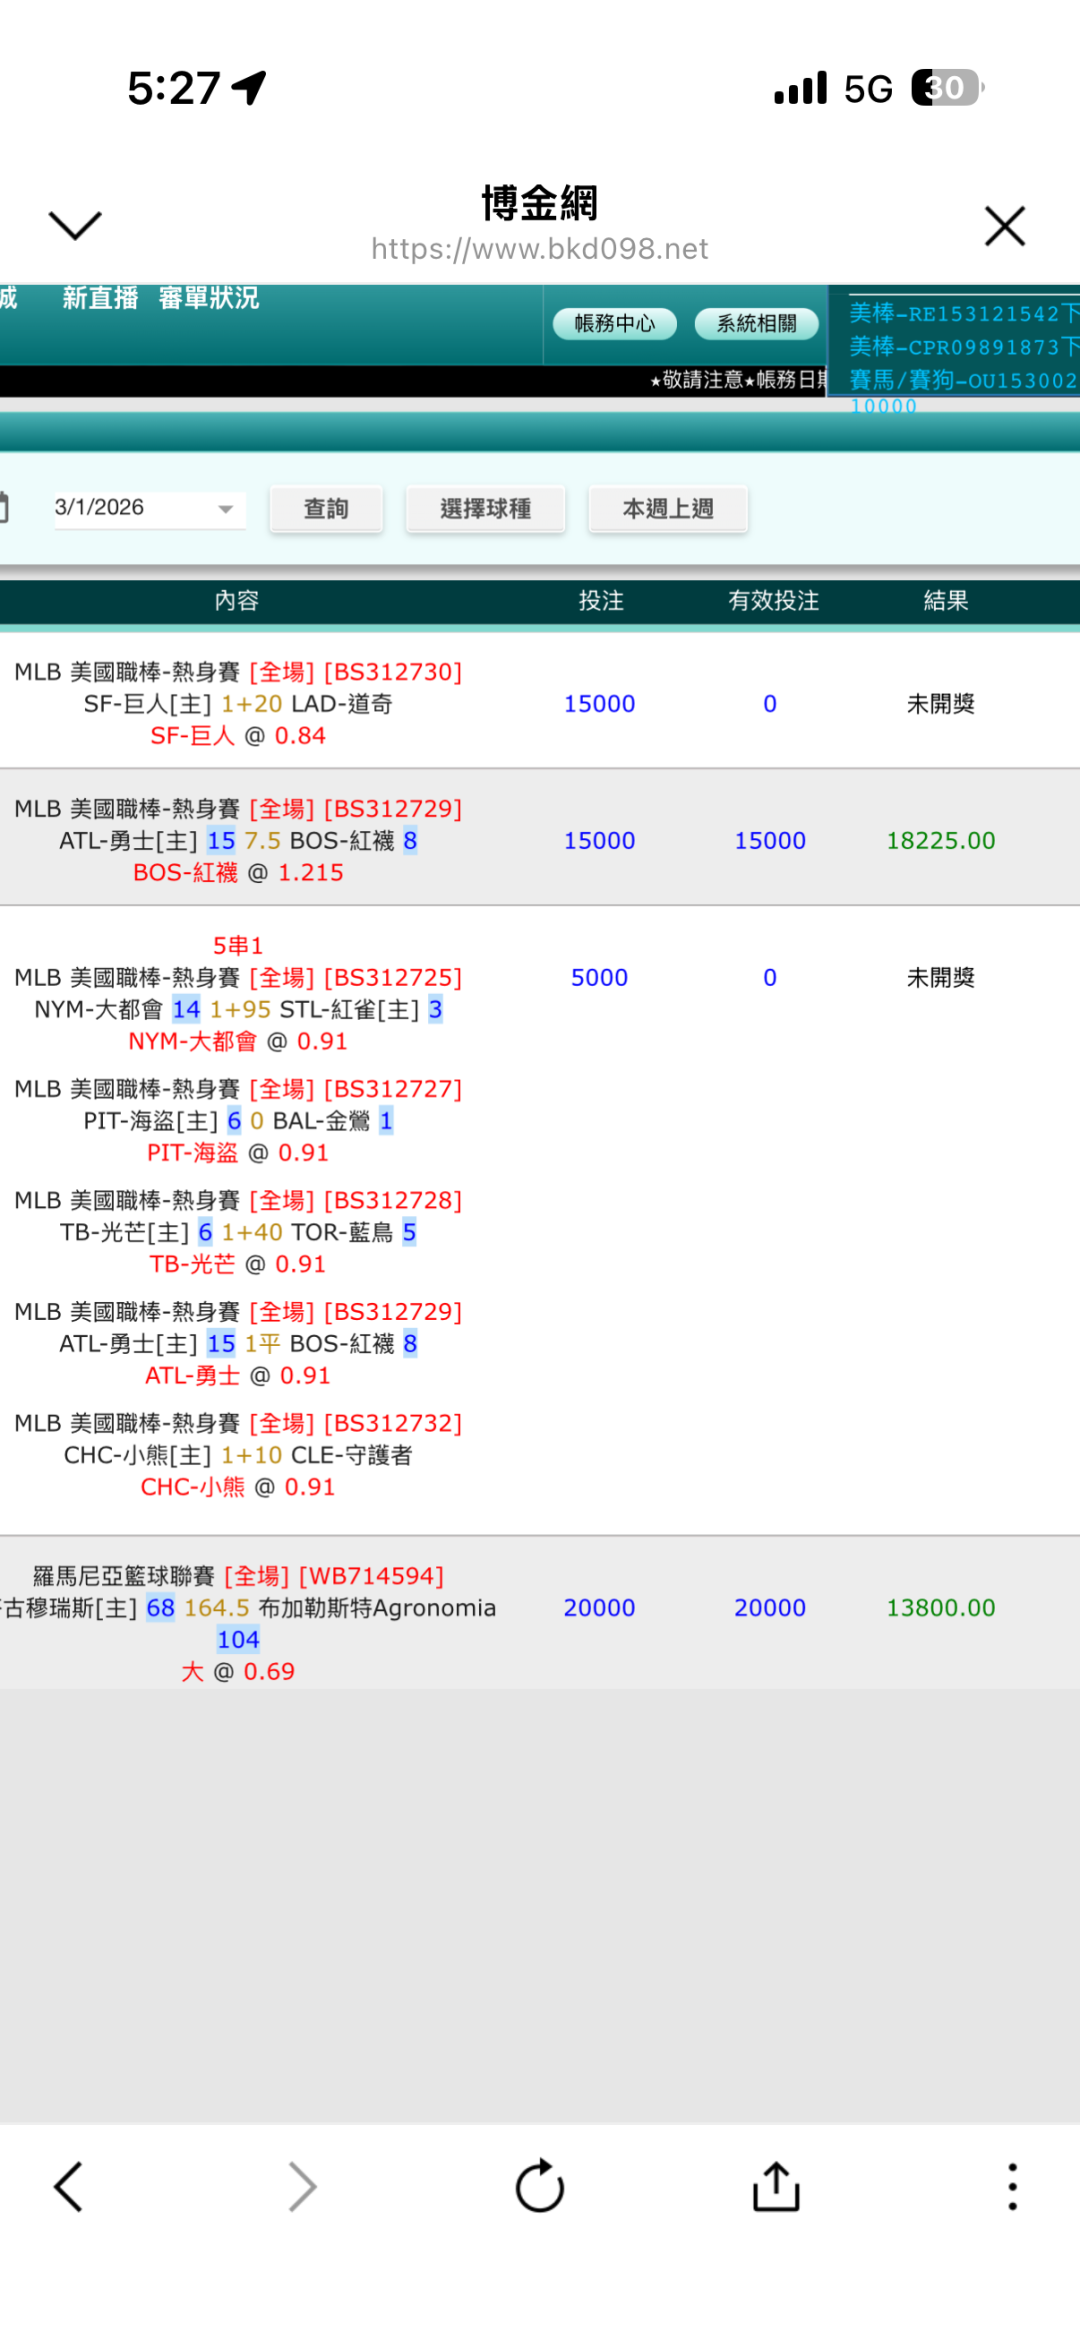Switch to the 新直播 tab
This screenshot has height=2348, width=1080.
(100, 298)
